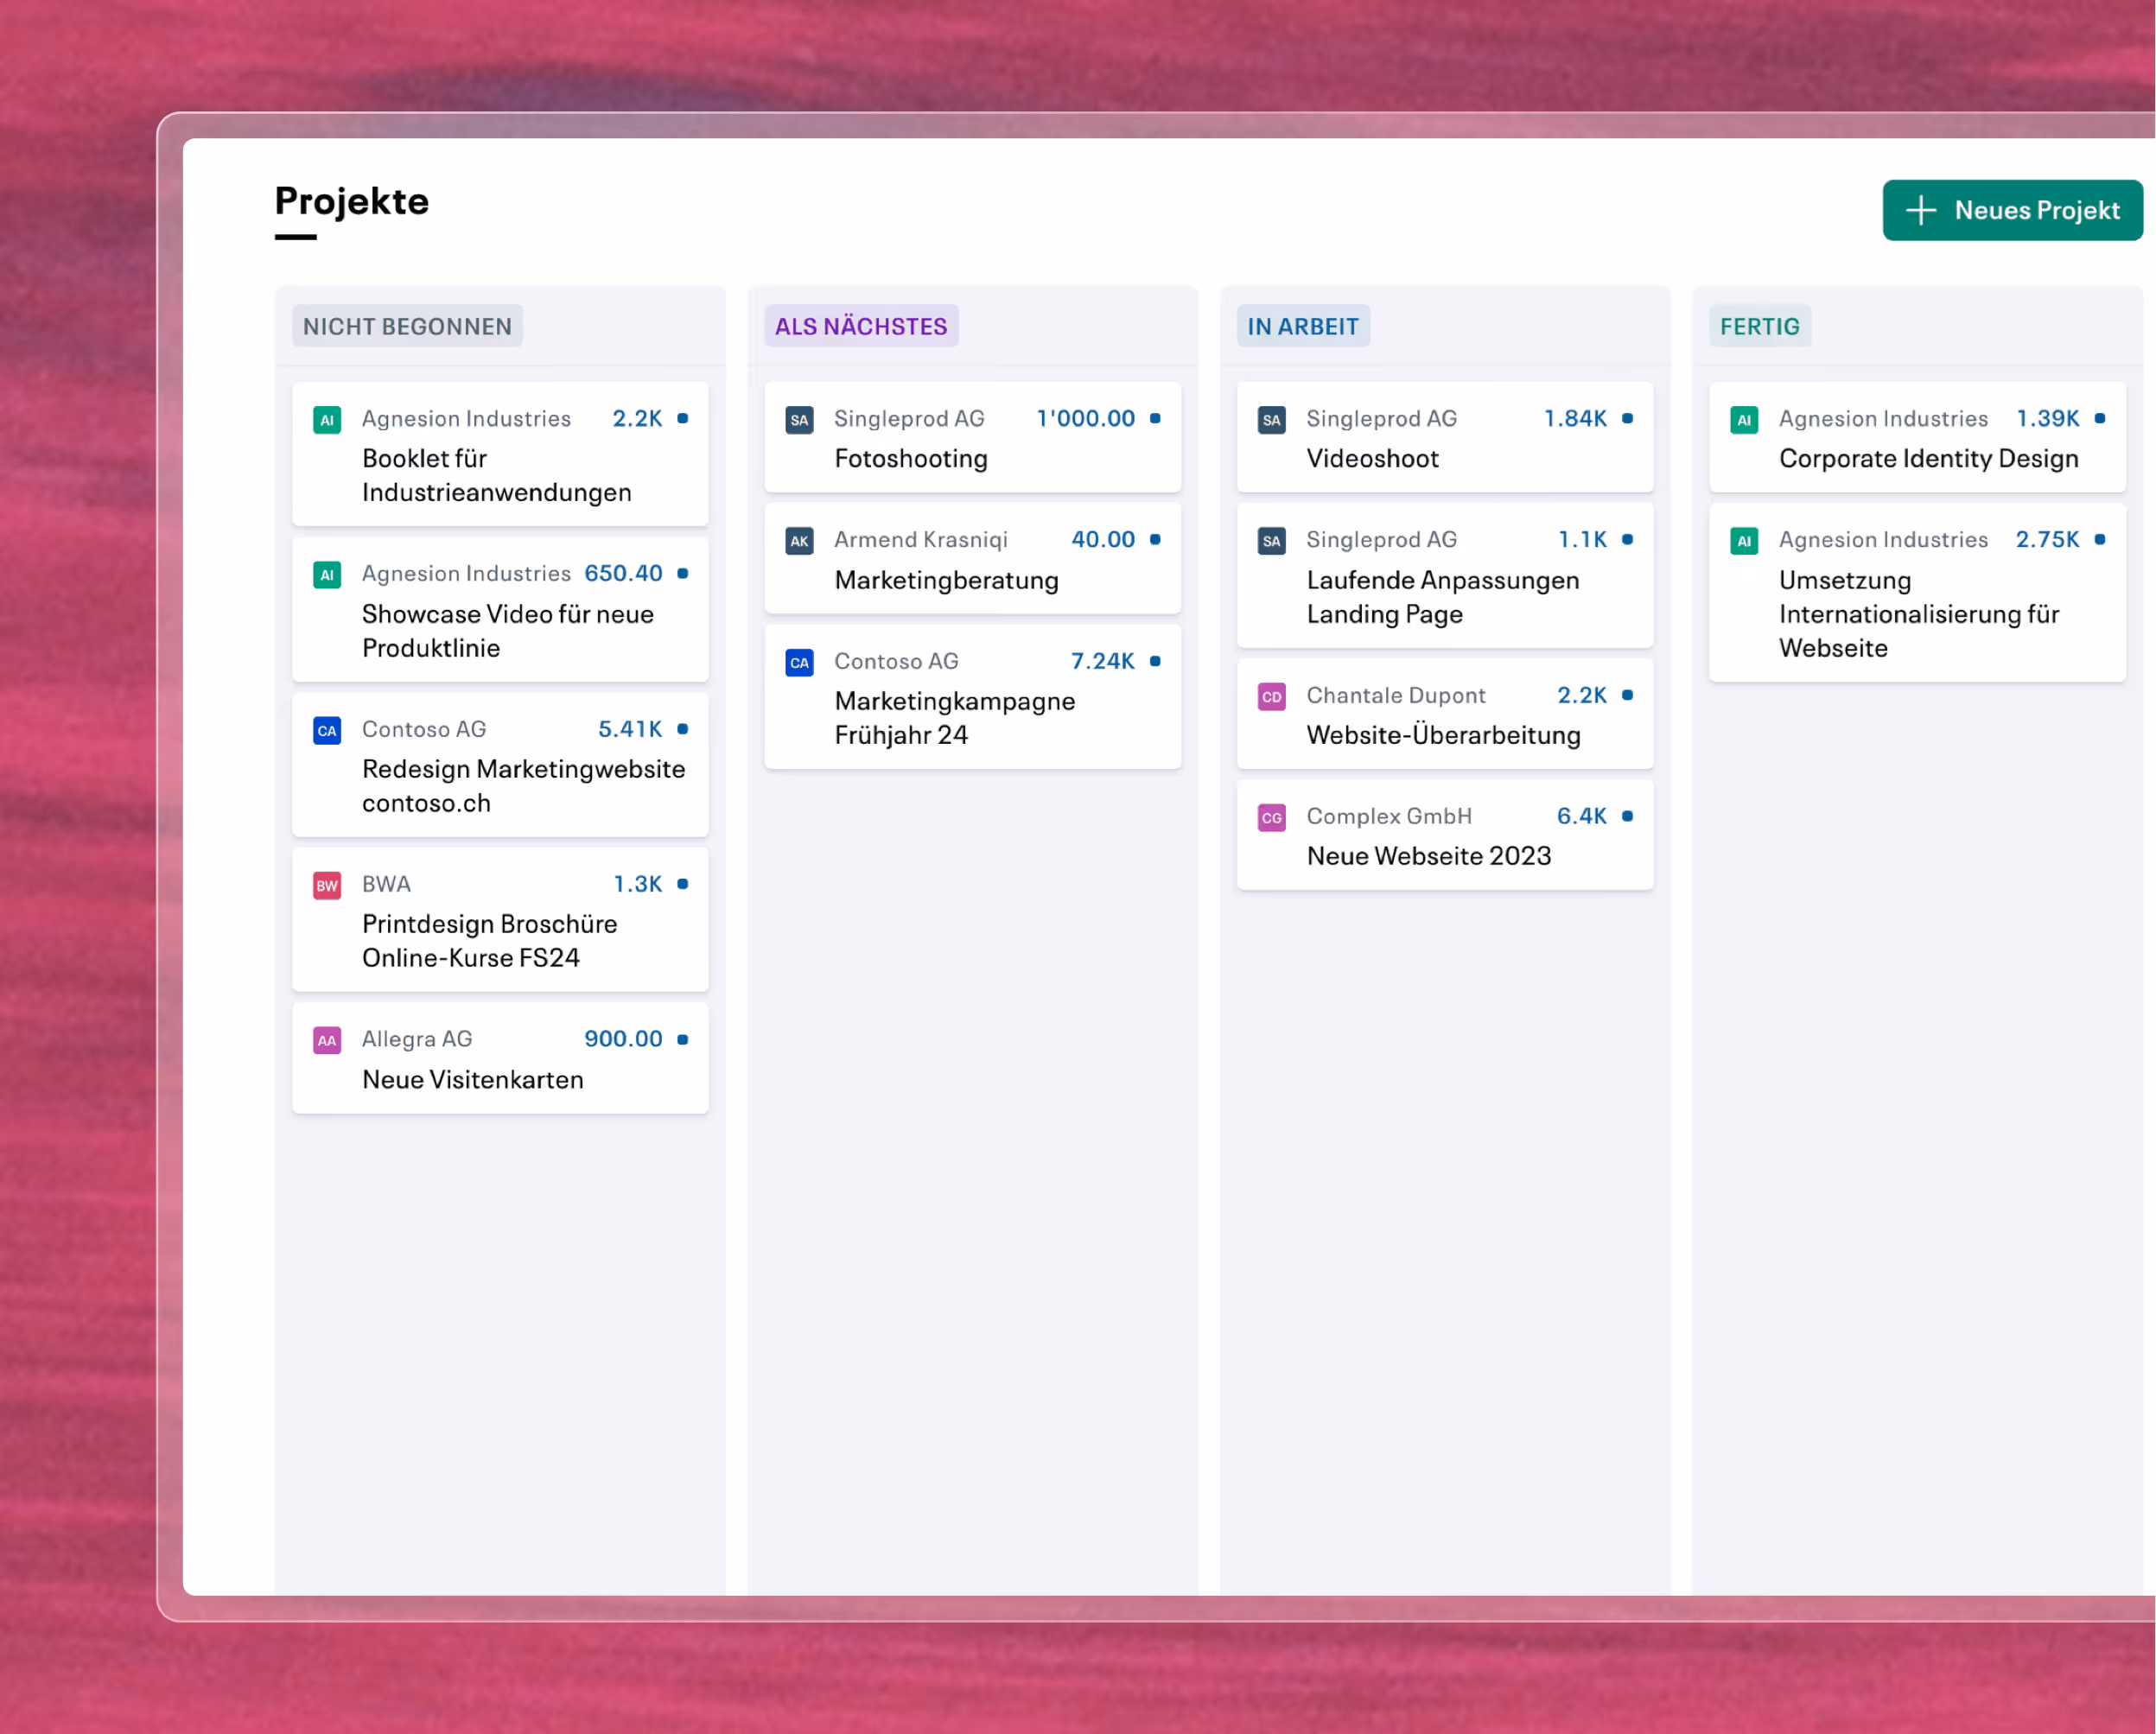The height and width of the screenshot is (1734, 2156).
Task: Click CA avatar on Redesign Marketingwebsite card
Action: click(x=327, y=731)
